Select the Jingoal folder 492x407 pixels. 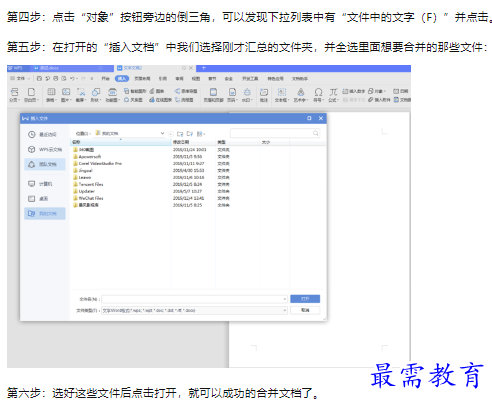[83, 170]
